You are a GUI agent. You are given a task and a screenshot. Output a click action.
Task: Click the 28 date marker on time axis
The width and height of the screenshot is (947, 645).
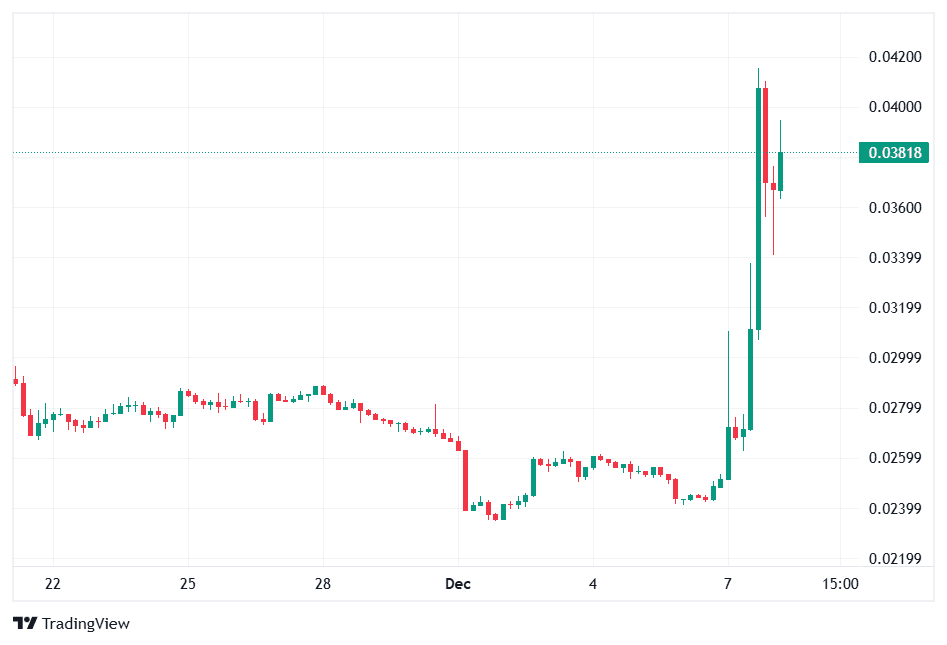tap(323, 584)
